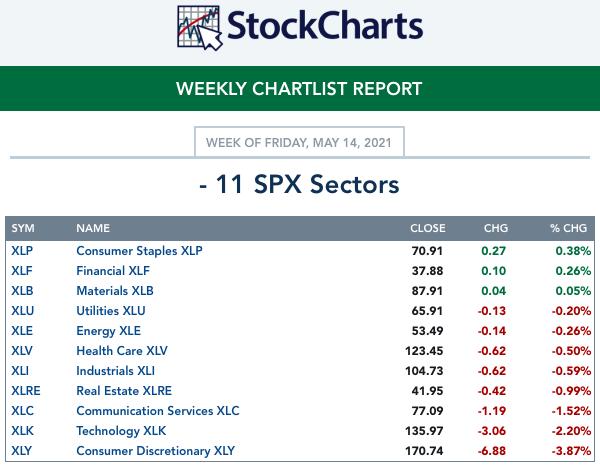
Task: Click the Energy XLE name link
Action: pyautogui.click(x=109, y=331)
